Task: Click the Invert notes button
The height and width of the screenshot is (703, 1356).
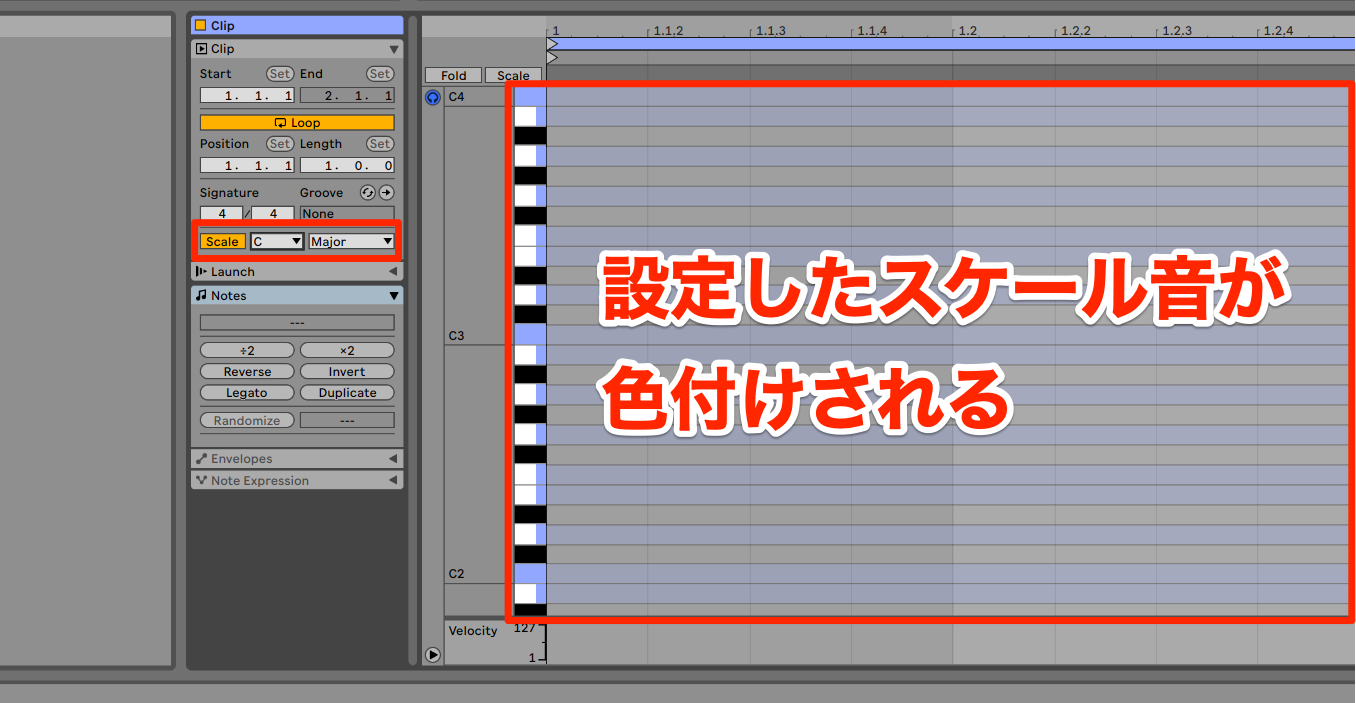Action: [347, 372]
